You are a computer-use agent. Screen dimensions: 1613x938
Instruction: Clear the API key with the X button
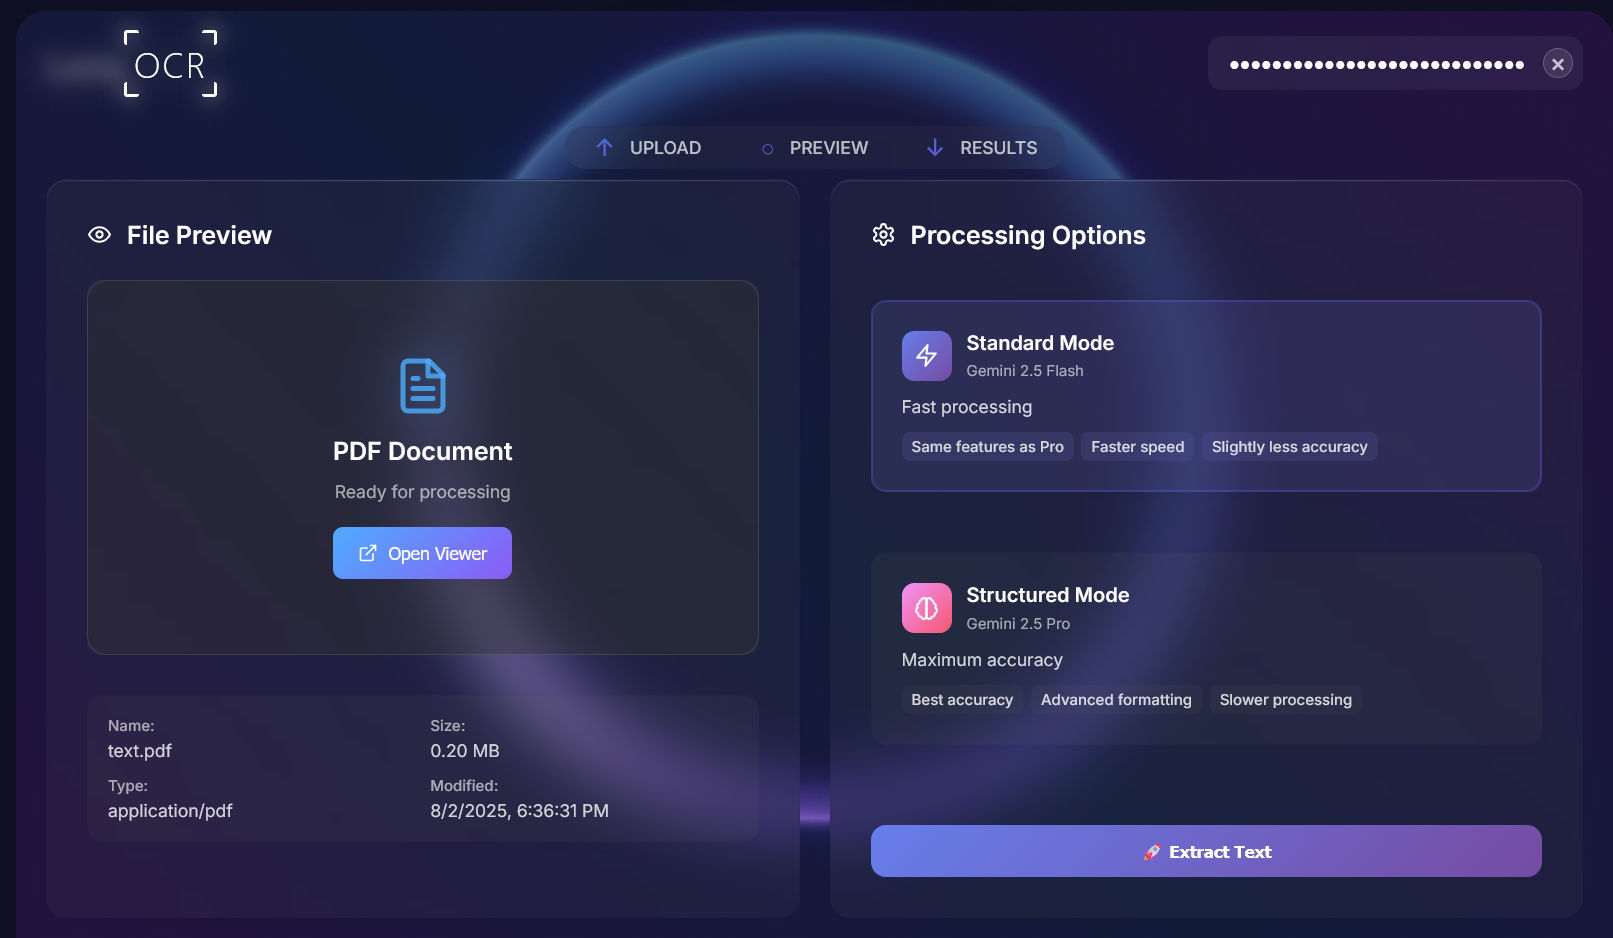(1556, 63)
